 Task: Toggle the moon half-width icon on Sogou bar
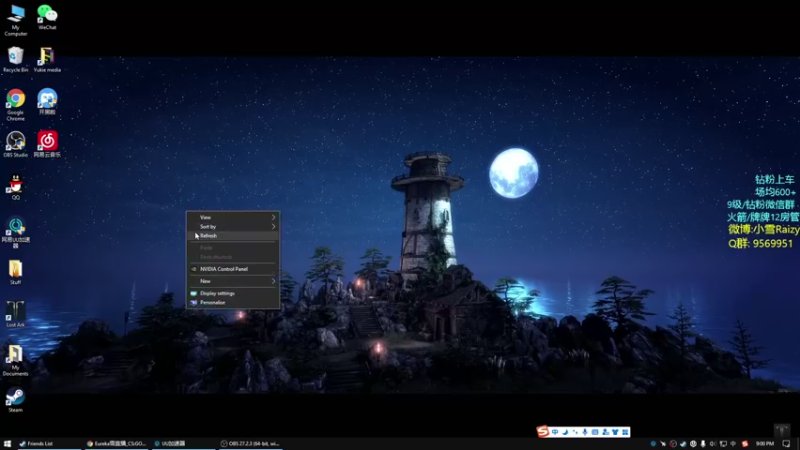point(565,432)
